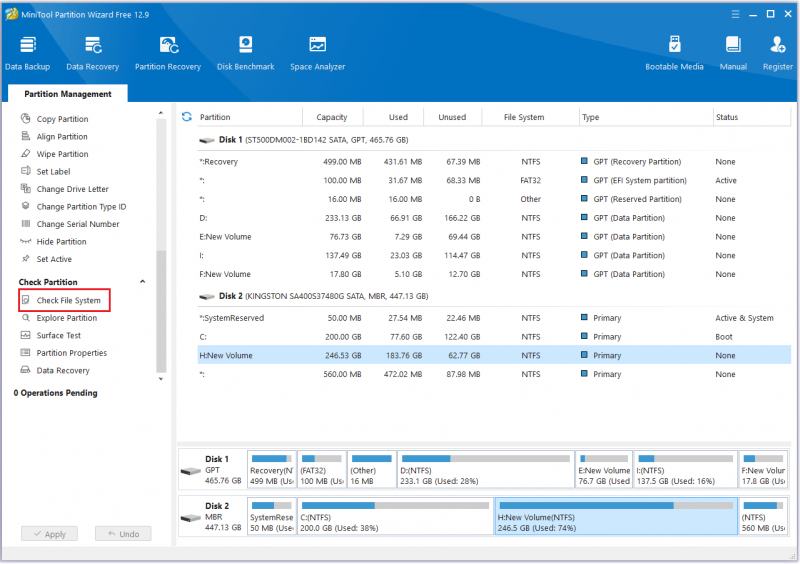Launch Data Recovery from the top toolbar

point(92,53)
